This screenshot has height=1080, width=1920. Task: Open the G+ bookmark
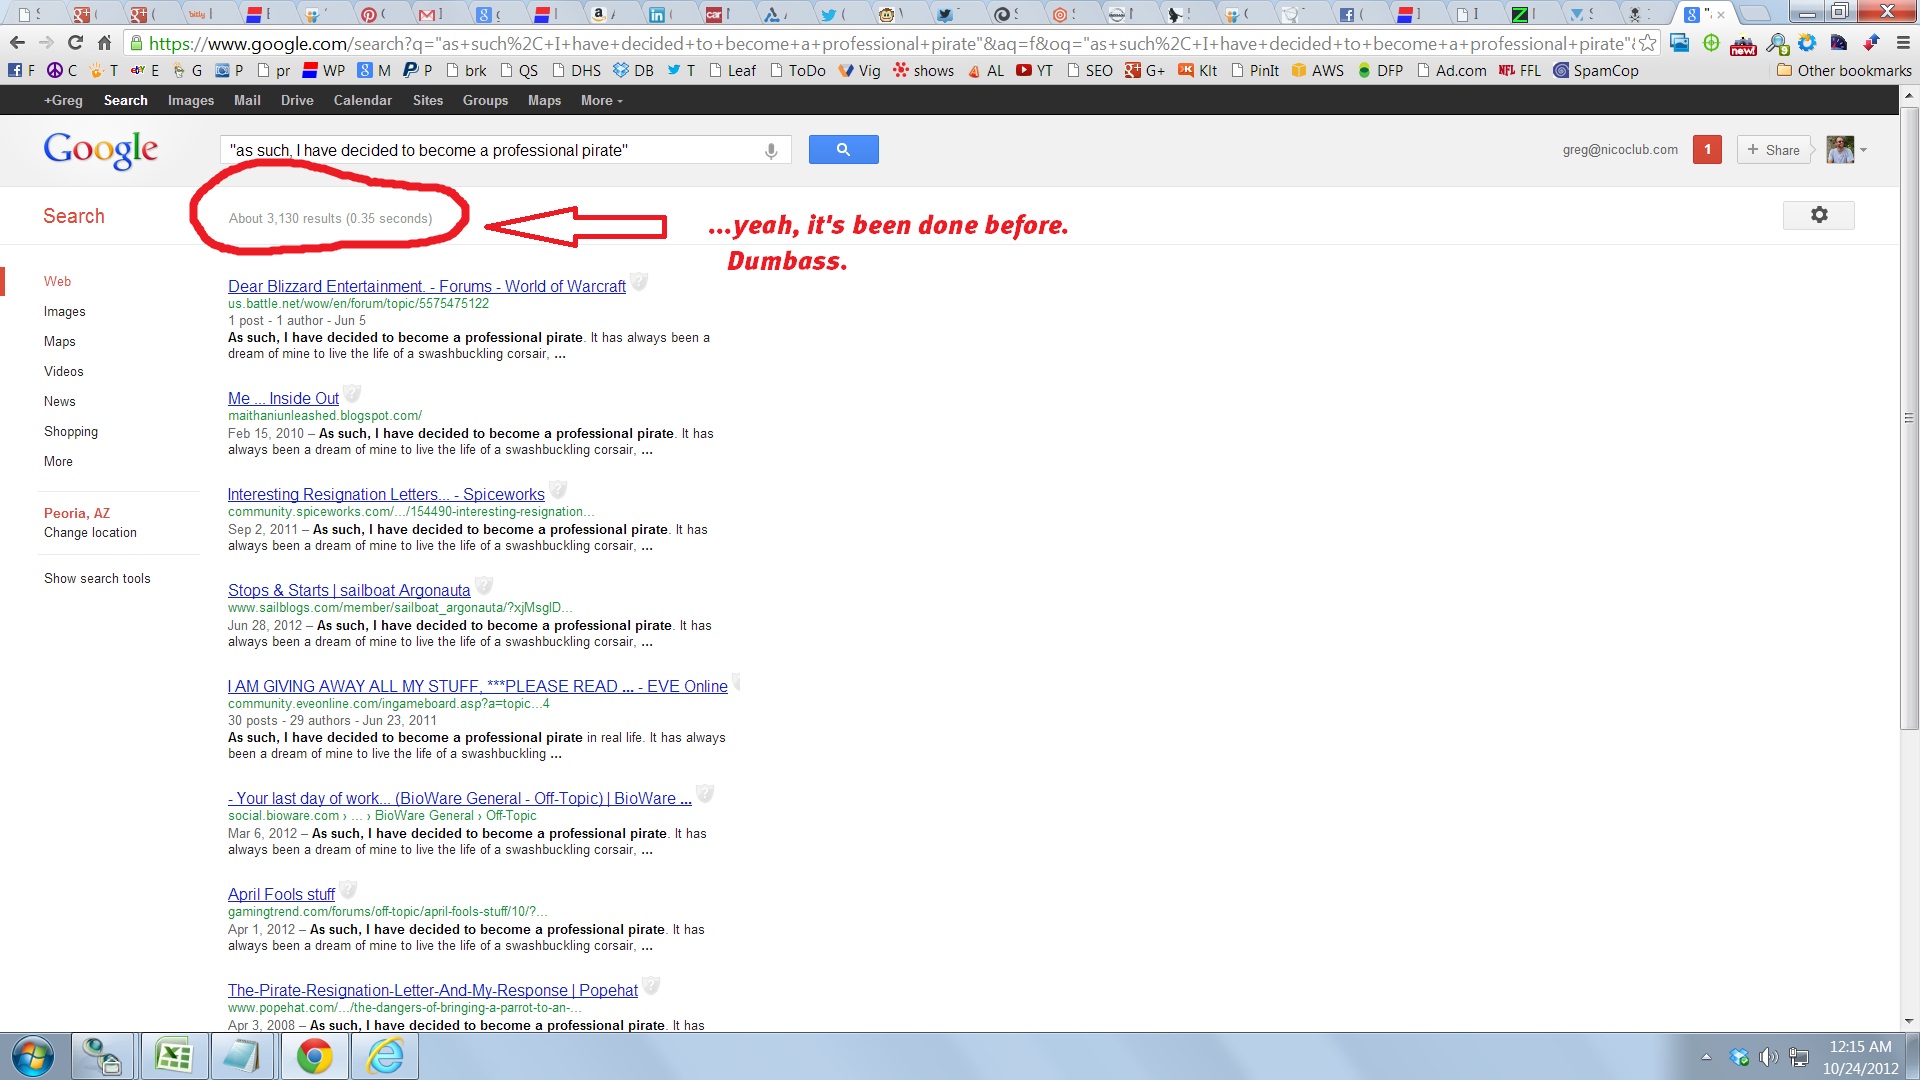click(1145, 71)
